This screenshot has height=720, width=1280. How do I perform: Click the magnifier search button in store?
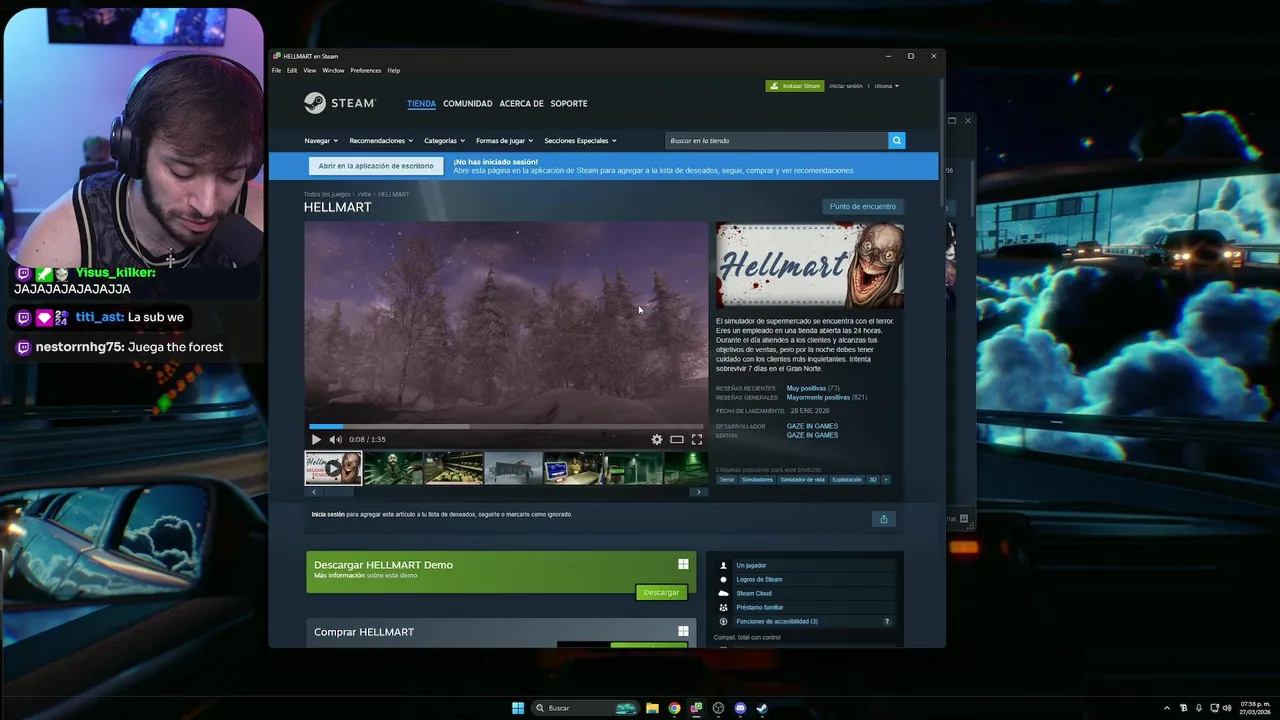(x=897, y=141)
